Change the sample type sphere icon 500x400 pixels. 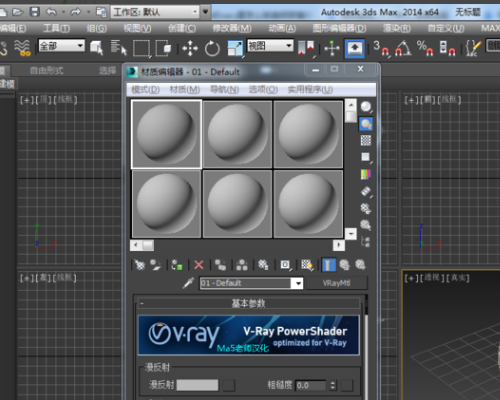[366, 107]
